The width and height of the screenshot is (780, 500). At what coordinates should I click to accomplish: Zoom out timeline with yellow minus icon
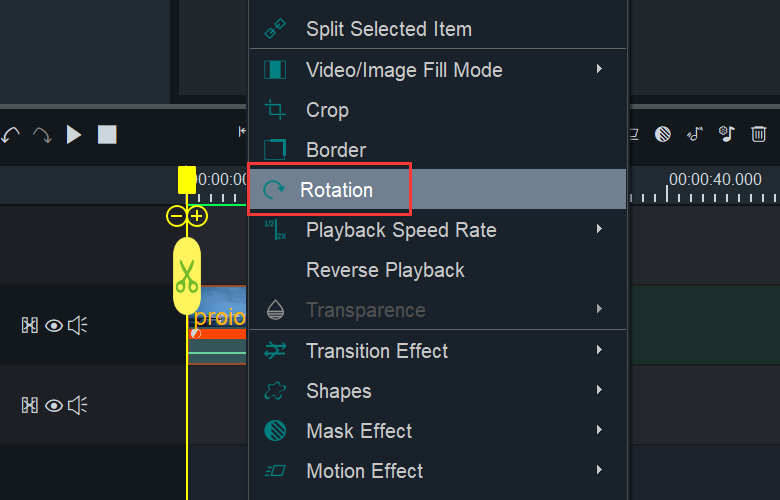(176, 216)
